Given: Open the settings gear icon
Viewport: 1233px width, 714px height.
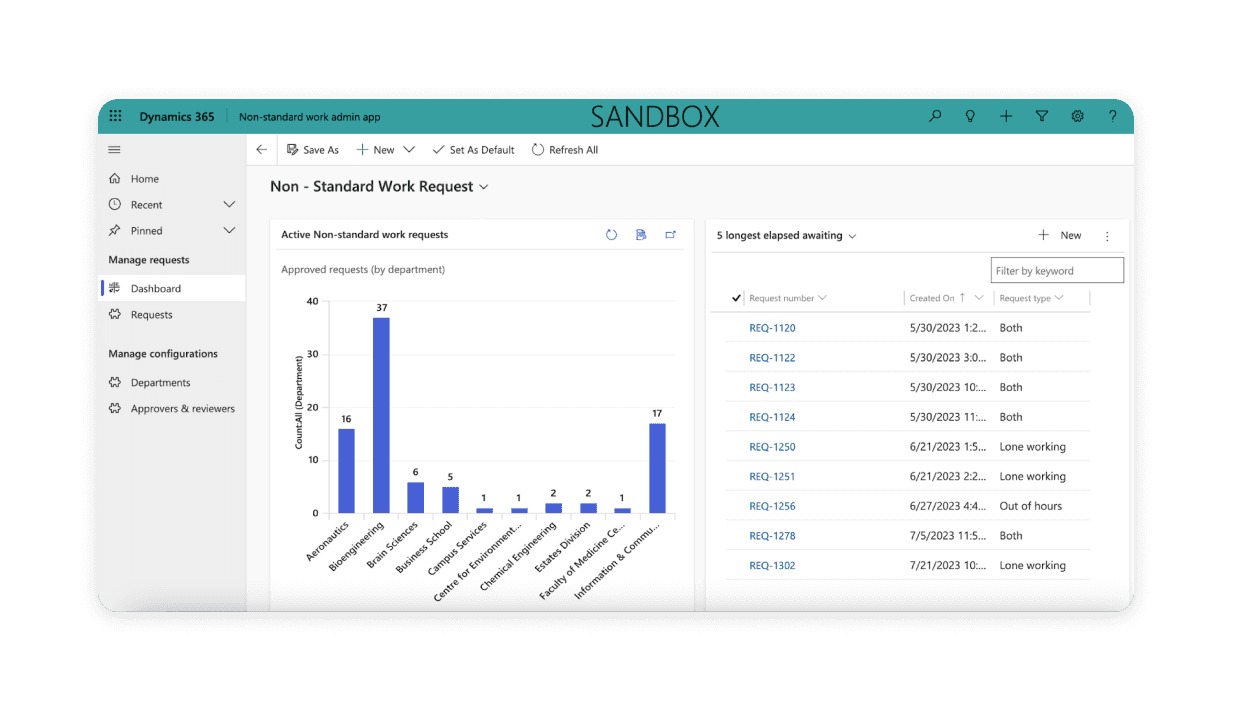Looking at the screenshot, I should pyautogui.click(x=1078, y=116).
